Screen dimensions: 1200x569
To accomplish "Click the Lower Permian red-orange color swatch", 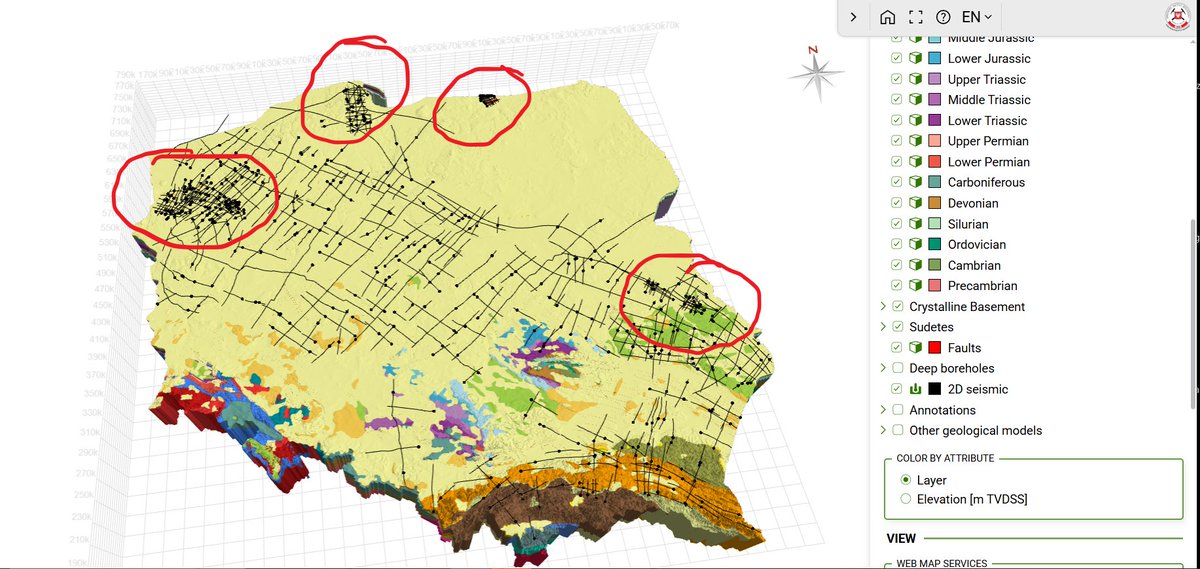I will [x=935, y=162].
